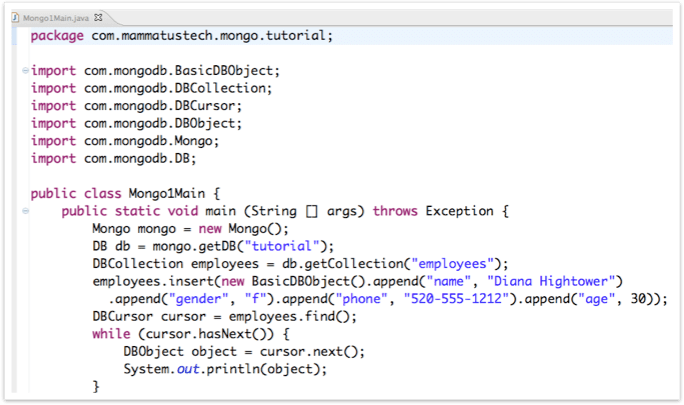The height and width of the screenshot is (405, 684).
Task: Click the public class Mongo1Main declaration
Action: (125, 193)
